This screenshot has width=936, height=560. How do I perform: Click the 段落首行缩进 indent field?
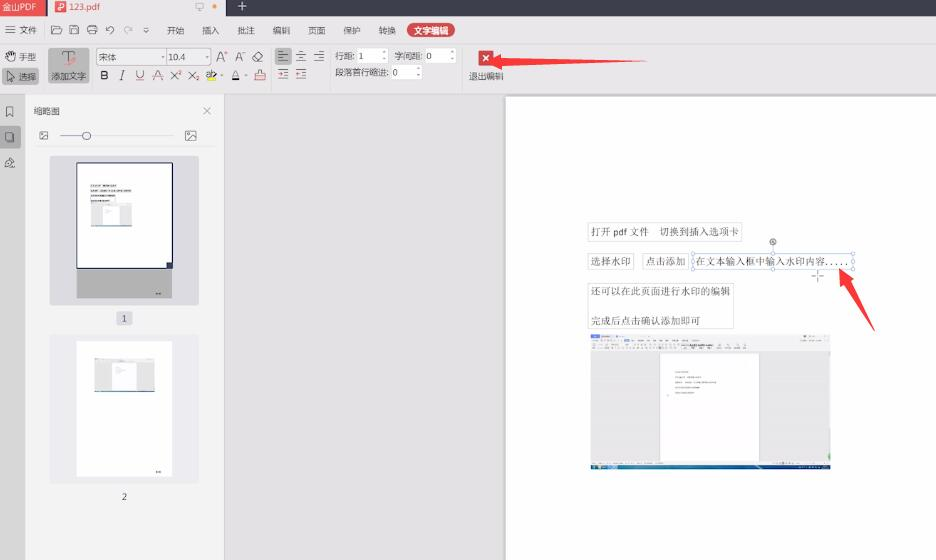(x=402, y=72)
